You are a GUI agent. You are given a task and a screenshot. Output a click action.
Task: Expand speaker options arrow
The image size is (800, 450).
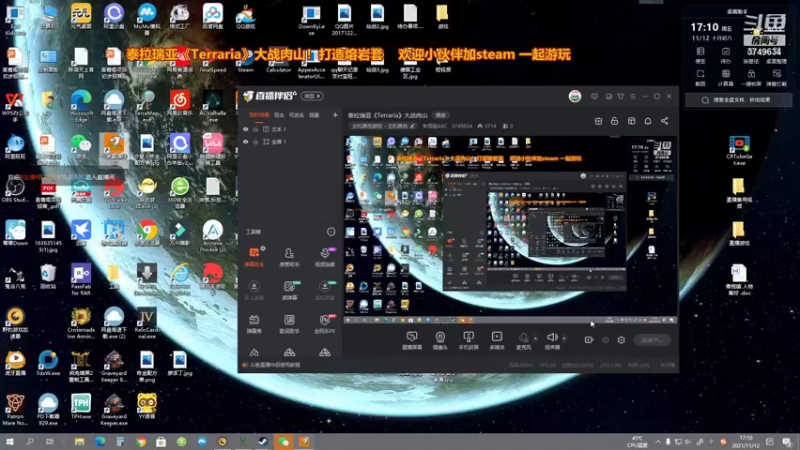[x=564, y=338]
